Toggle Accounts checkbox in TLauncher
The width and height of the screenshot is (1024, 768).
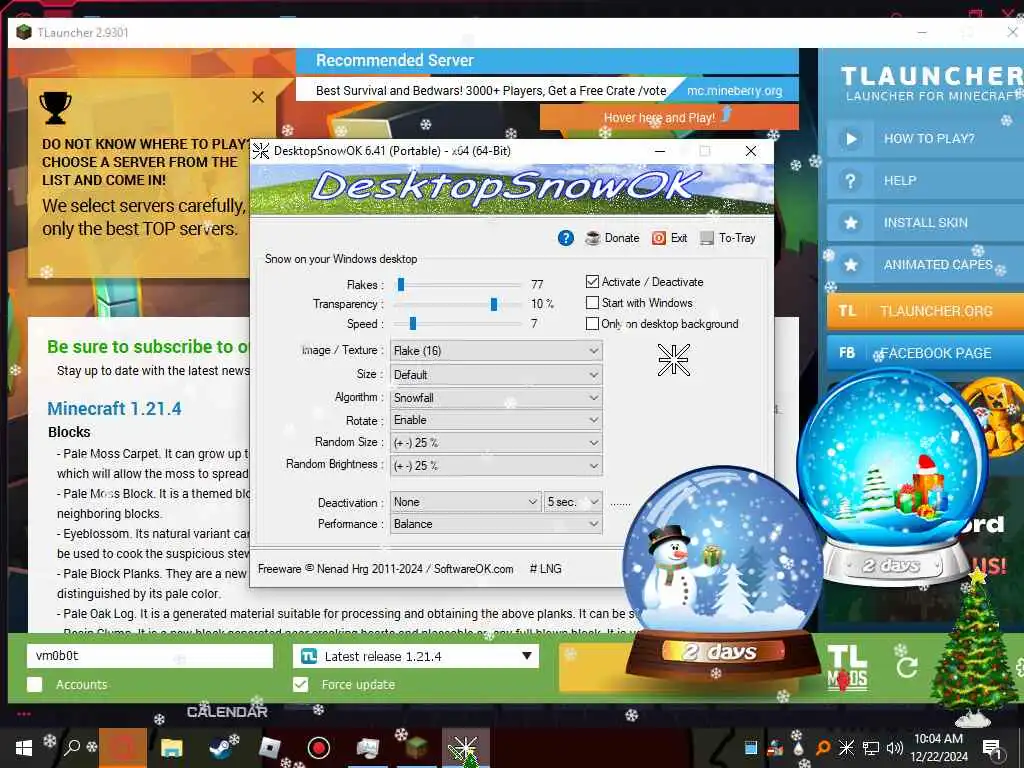point(35,684)
